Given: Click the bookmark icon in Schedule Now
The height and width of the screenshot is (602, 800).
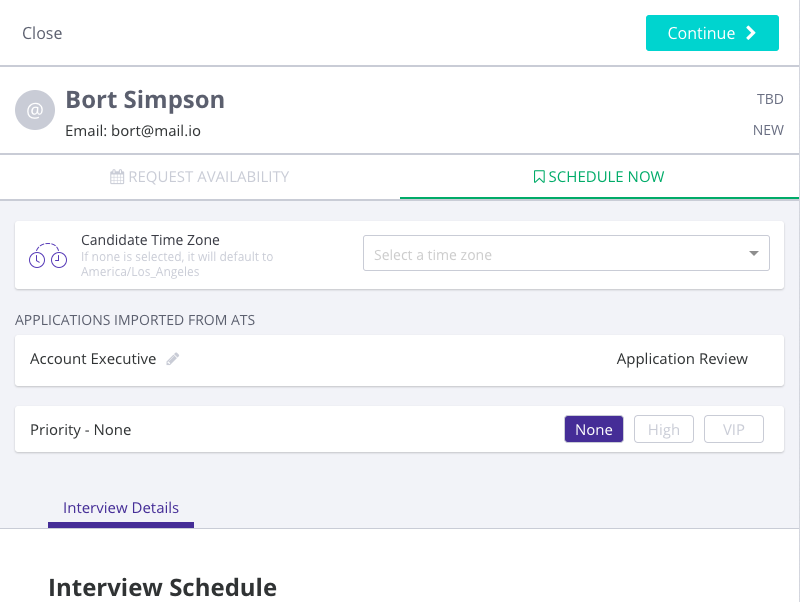Looking at the screenshot, I should 539,177.
